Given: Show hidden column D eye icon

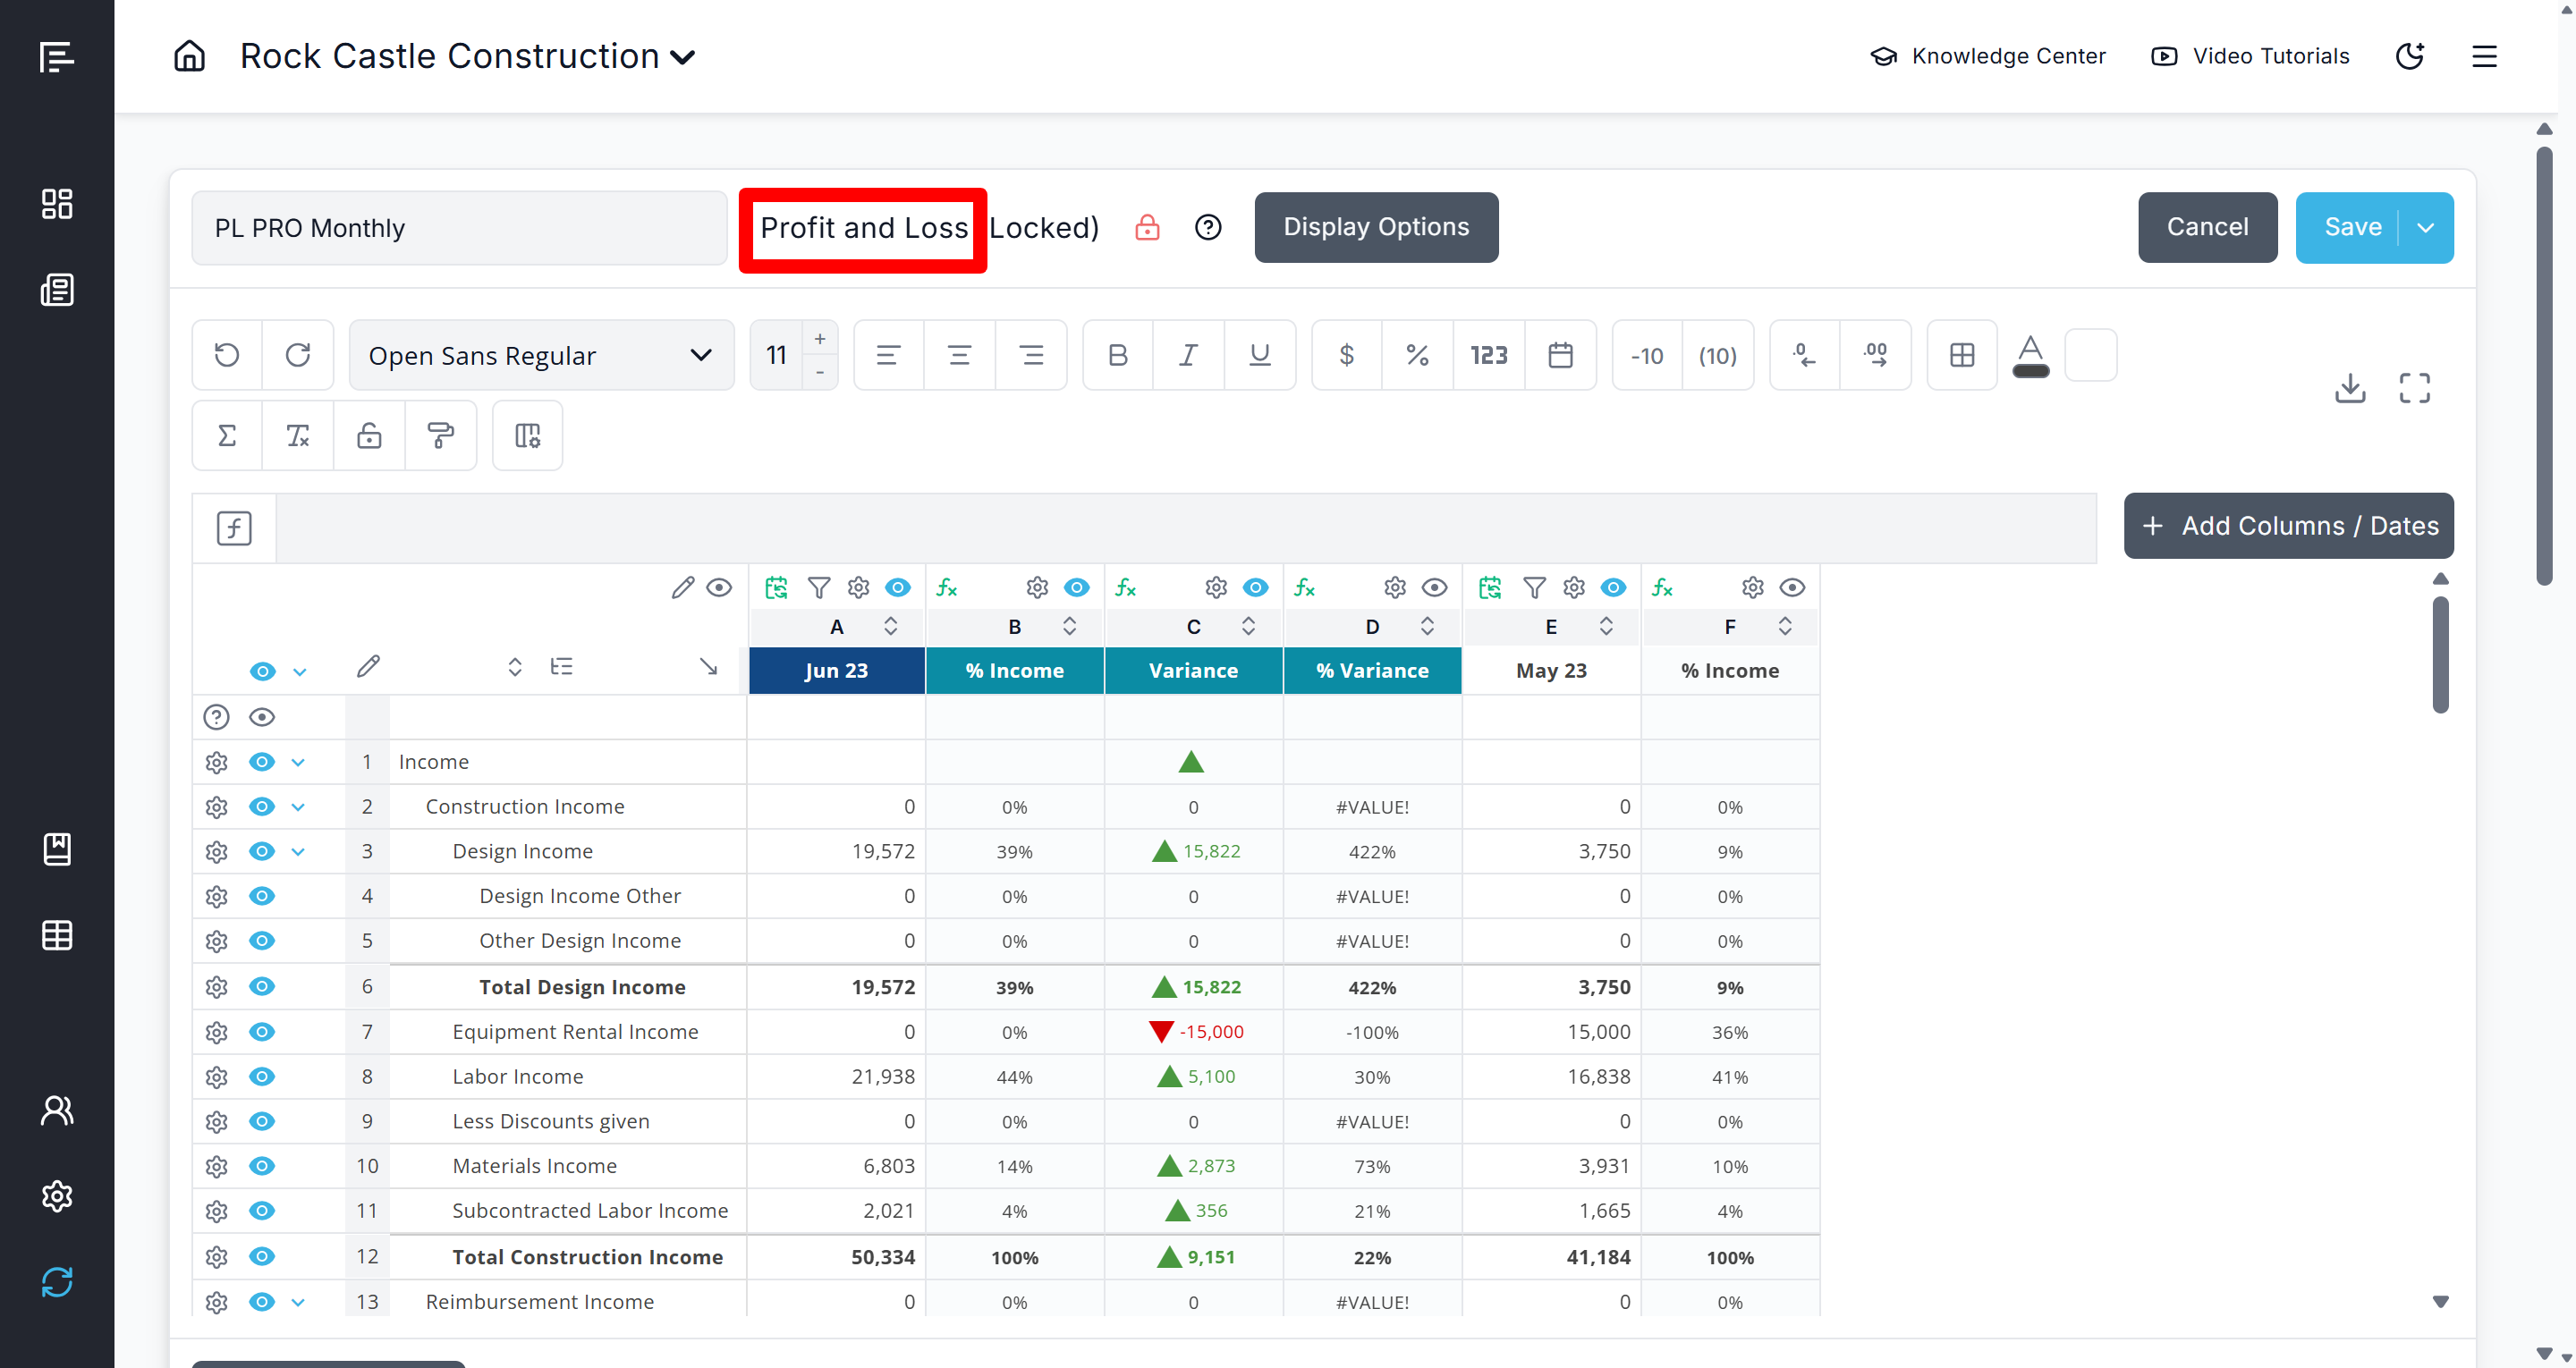Looking at the screenshot, I should [x=1434, y=588].
